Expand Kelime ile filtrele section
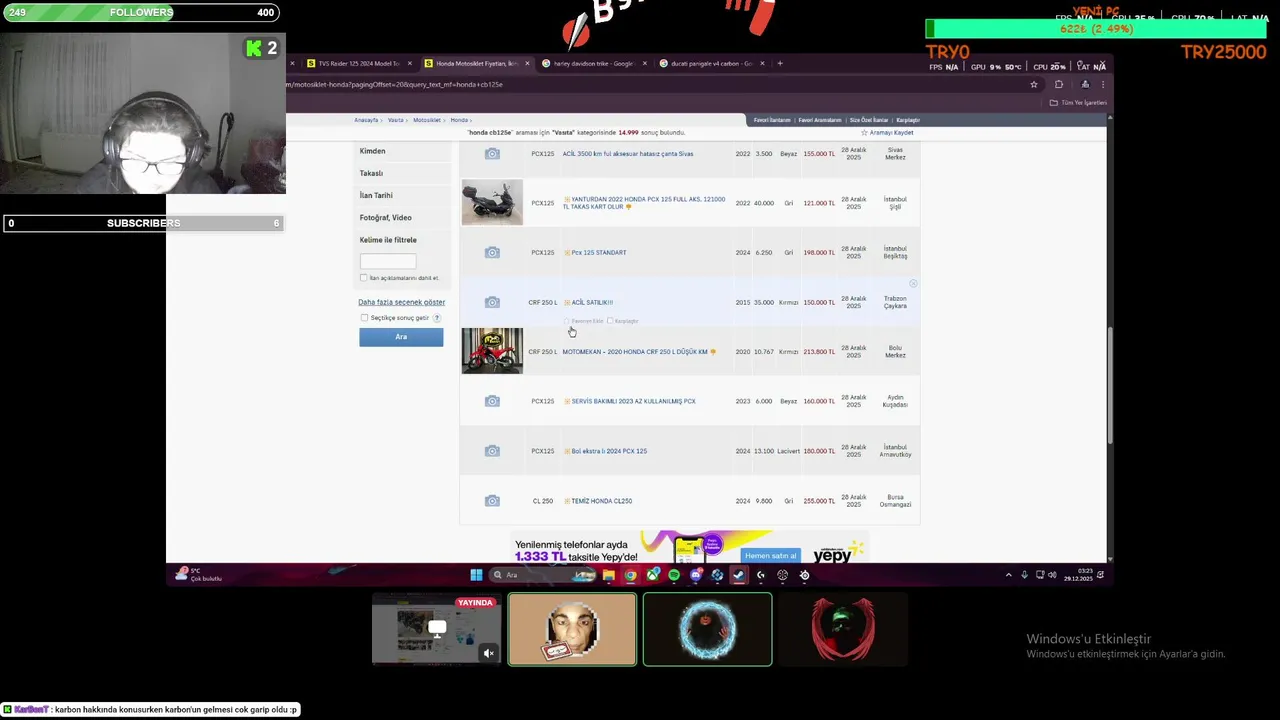The height and width of the screenshot is (720, 1280). tap(388, 240)
